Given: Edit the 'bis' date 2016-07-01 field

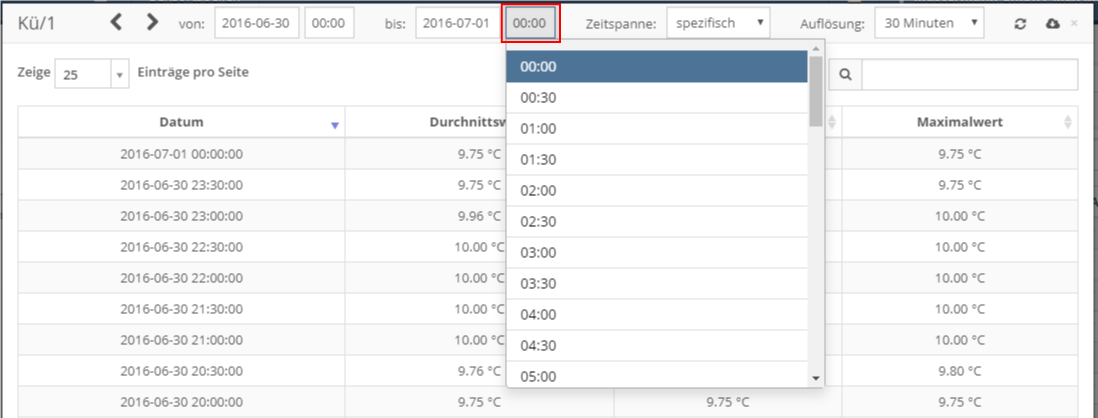Looking at the screenshot, I should tap(458, 23).
